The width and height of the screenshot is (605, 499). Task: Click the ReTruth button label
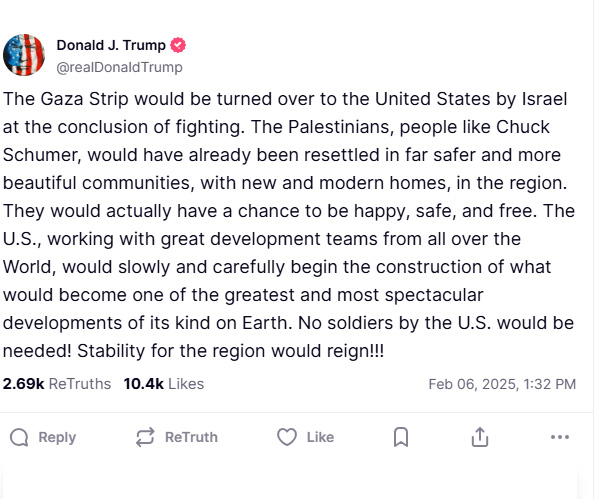[191, 437]
